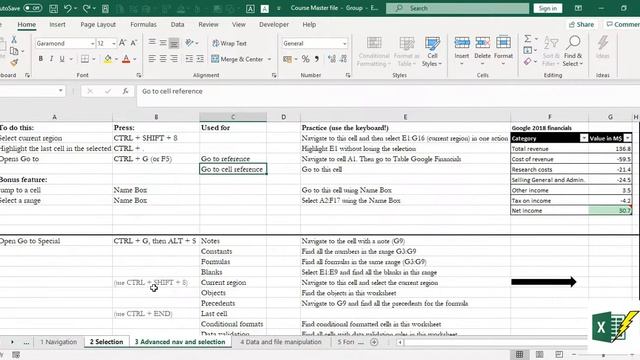This screenshot has width=640, height=360.
Task: Apply comma style
Action: 316,59
